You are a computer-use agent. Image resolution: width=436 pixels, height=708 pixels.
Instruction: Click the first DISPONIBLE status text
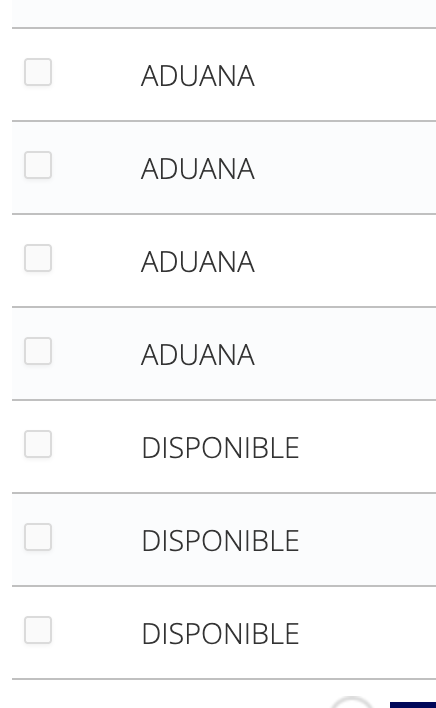tap(220, 448)
